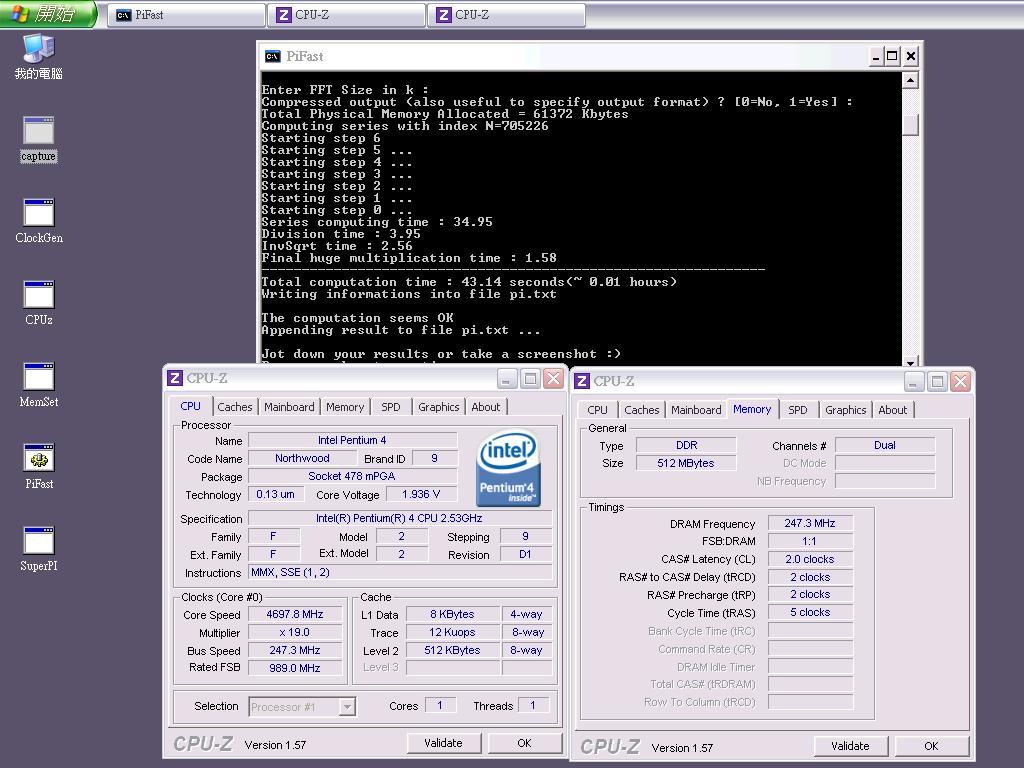Close the PiFast console window
Screen dimensions: 1024x768
tap(910, 56)
